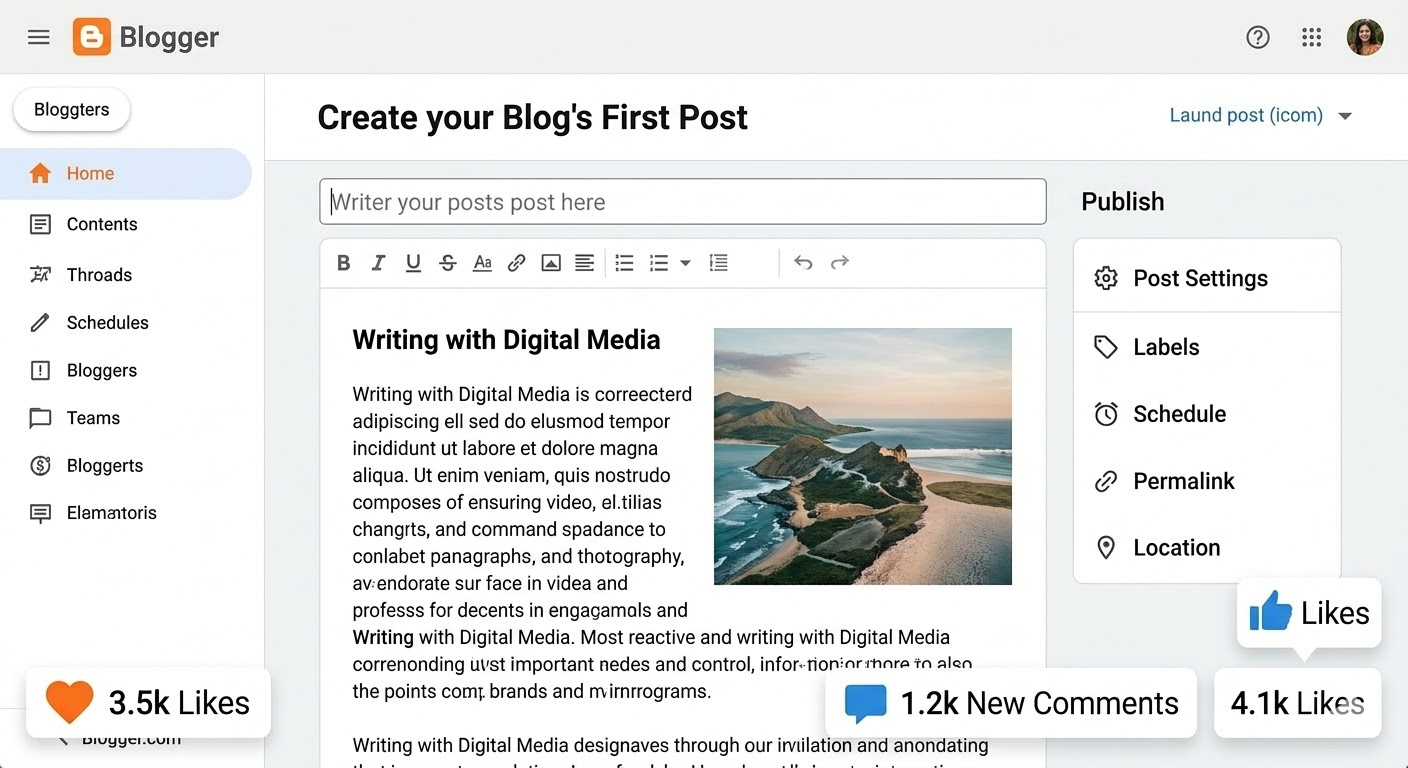Click the Teams chat icon

click(x=40, y=418)
